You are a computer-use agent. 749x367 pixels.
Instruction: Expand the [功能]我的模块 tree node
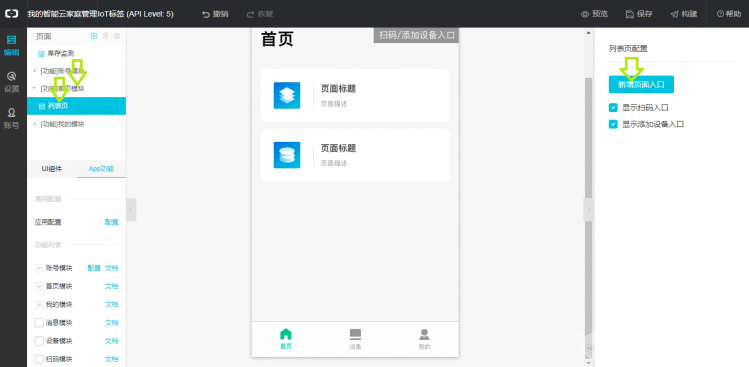tap(34, 124)
